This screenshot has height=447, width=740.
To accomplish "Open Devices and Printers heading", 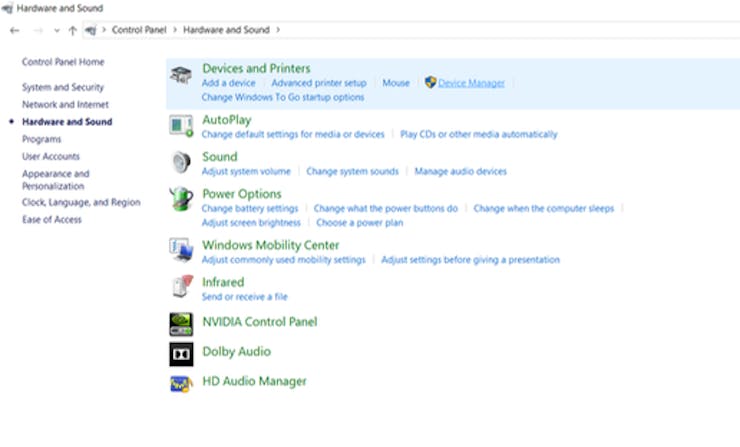I will click(256, 68).
